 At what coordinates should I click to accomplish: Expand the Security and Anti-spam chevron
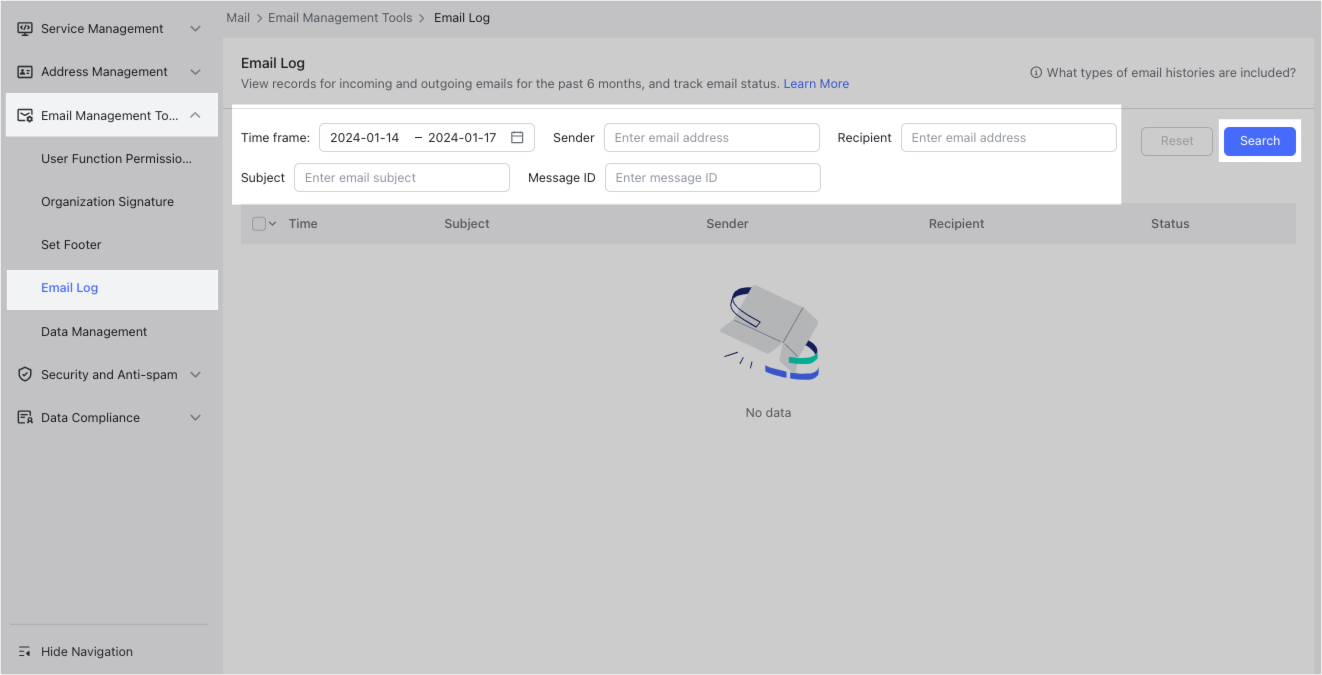pos(195,375)
